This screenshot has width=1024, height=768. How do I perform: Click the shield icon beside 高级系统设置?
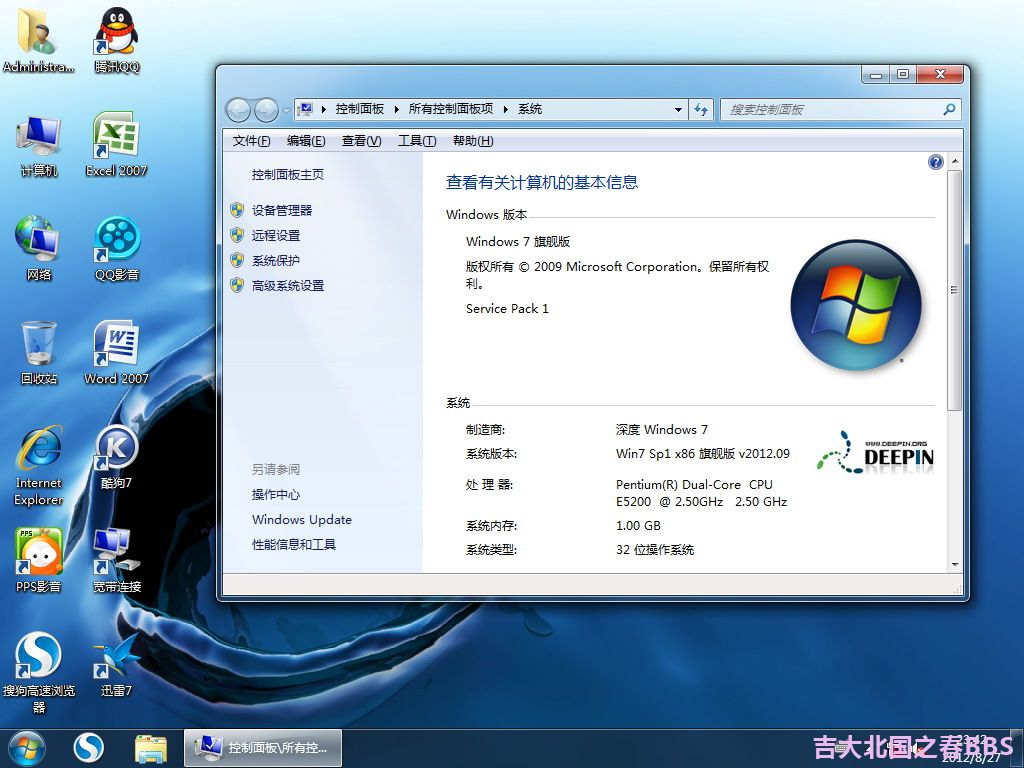click(237, 285)
